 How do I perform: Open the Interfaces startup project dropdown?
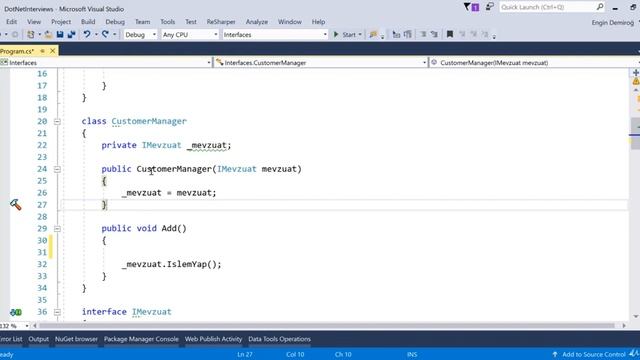[x=275, y=35]
